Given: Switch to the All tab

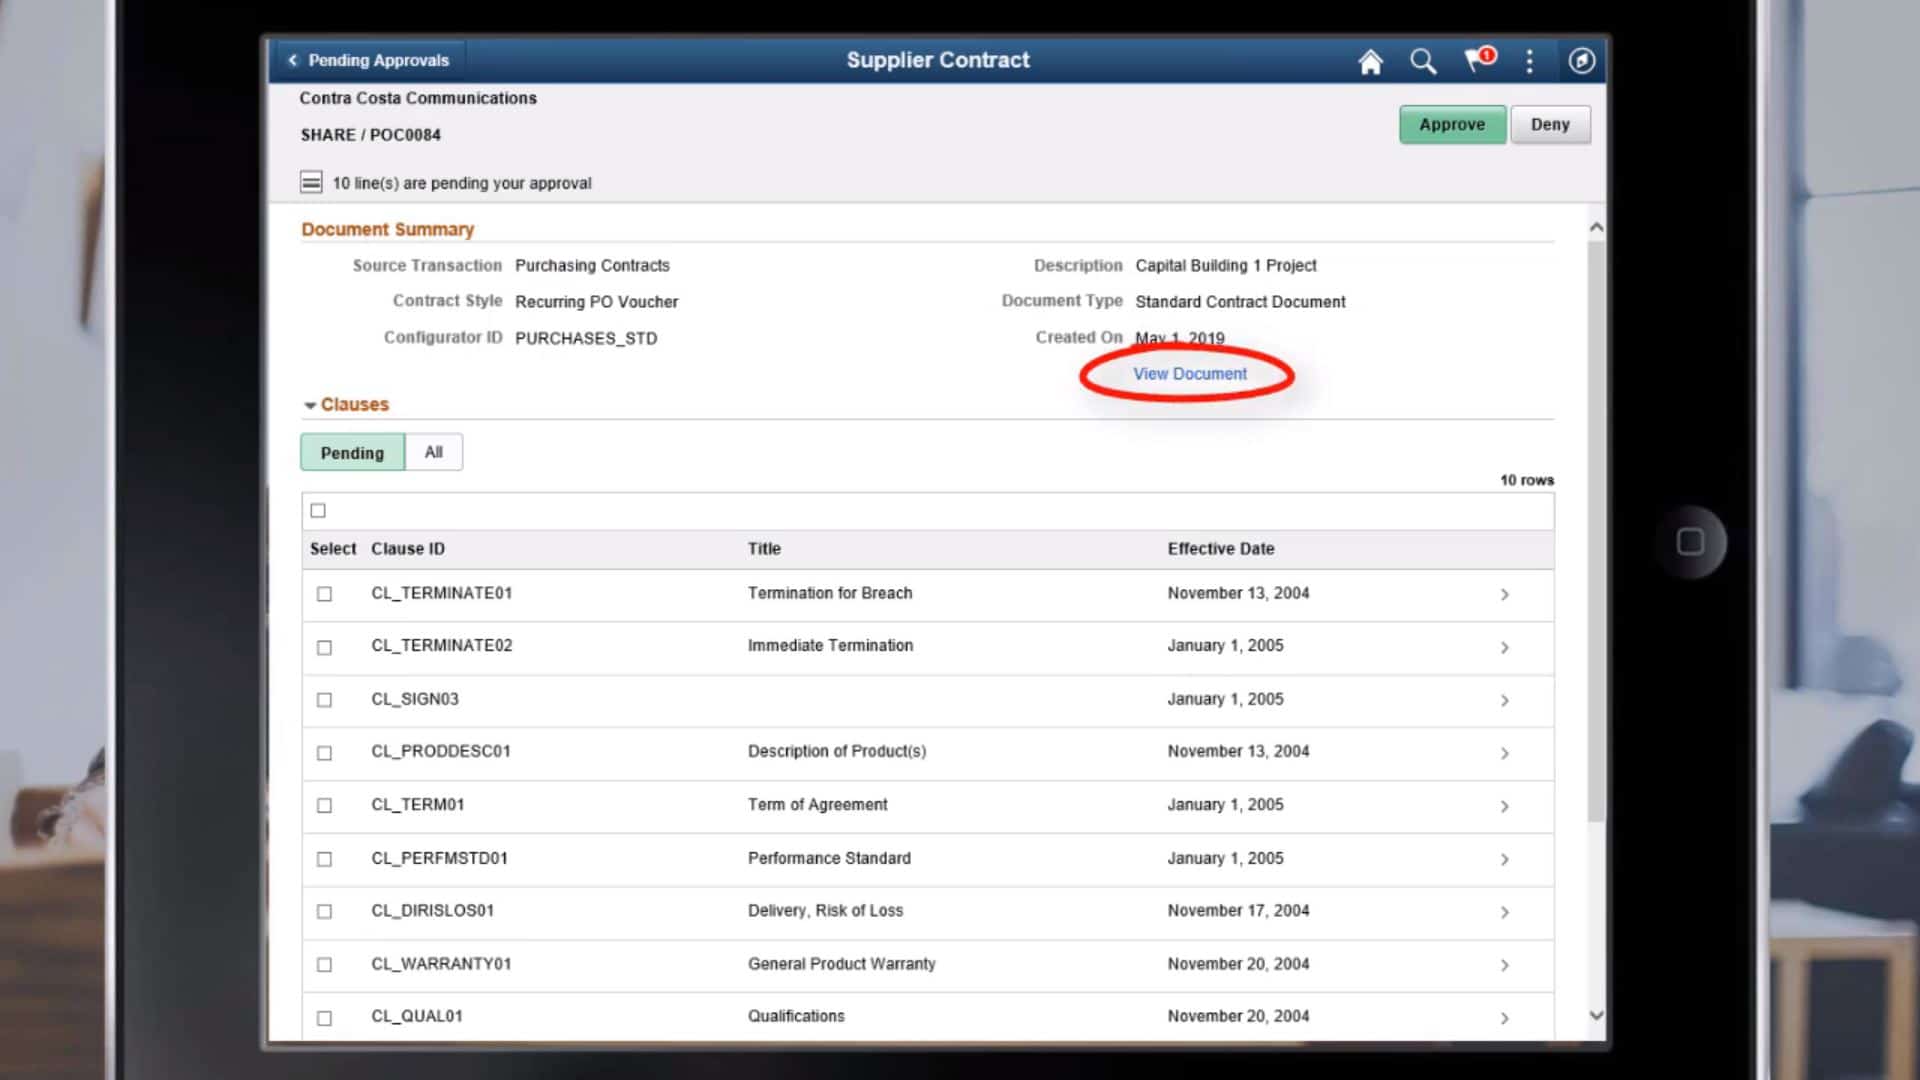Looking at the screenshot, I should click(433, 452).
